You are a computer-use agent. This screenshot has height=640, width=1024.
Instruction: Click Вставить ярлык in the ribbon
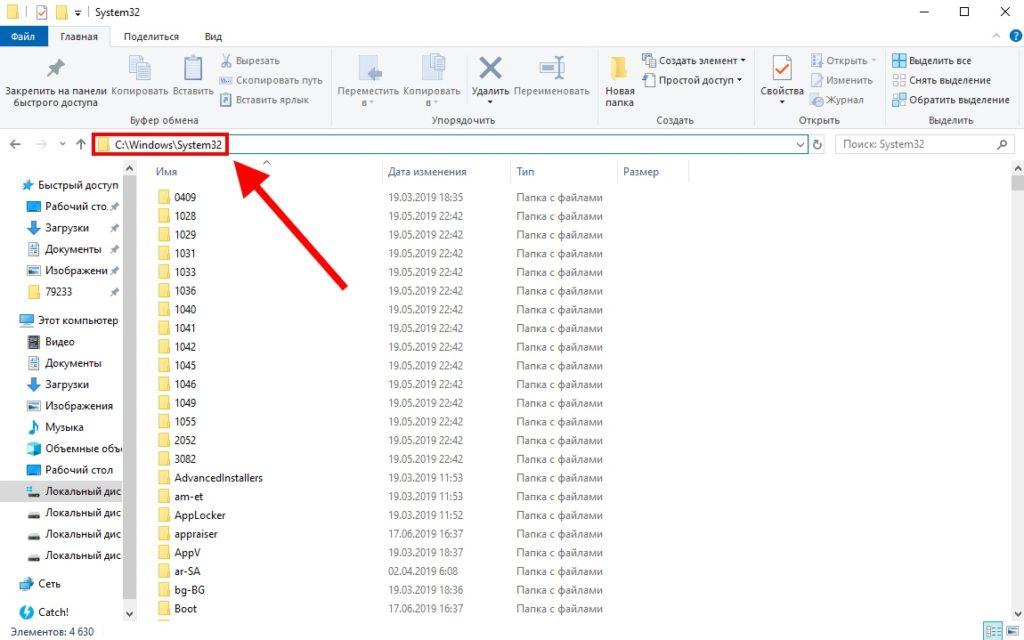tap(264, 100)
